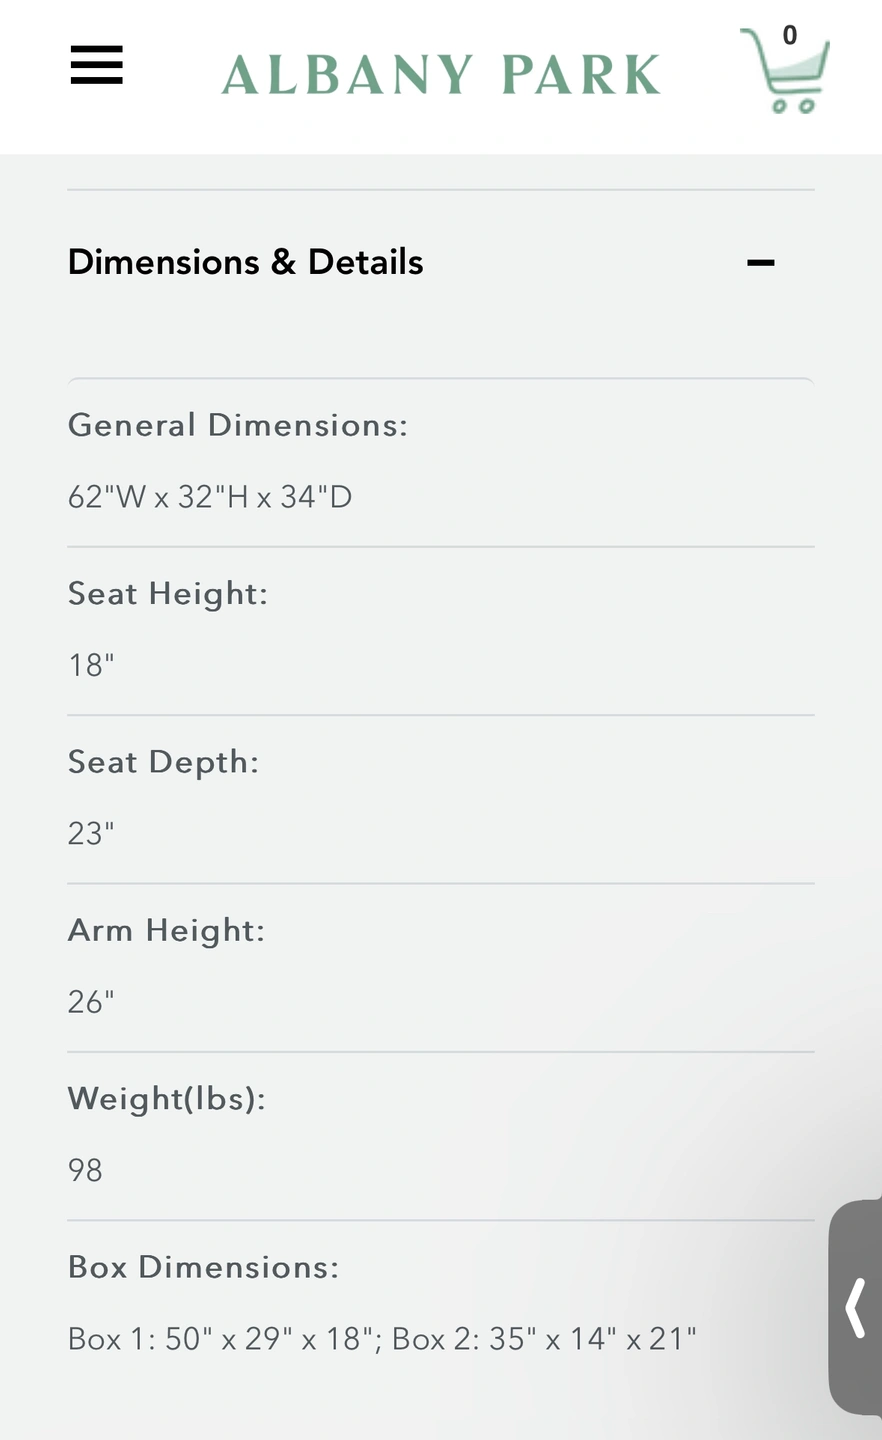The height and width of the screenshot is (1440, 882).
Task: Select the 26" arm height value
Action: pos(91,1001)
